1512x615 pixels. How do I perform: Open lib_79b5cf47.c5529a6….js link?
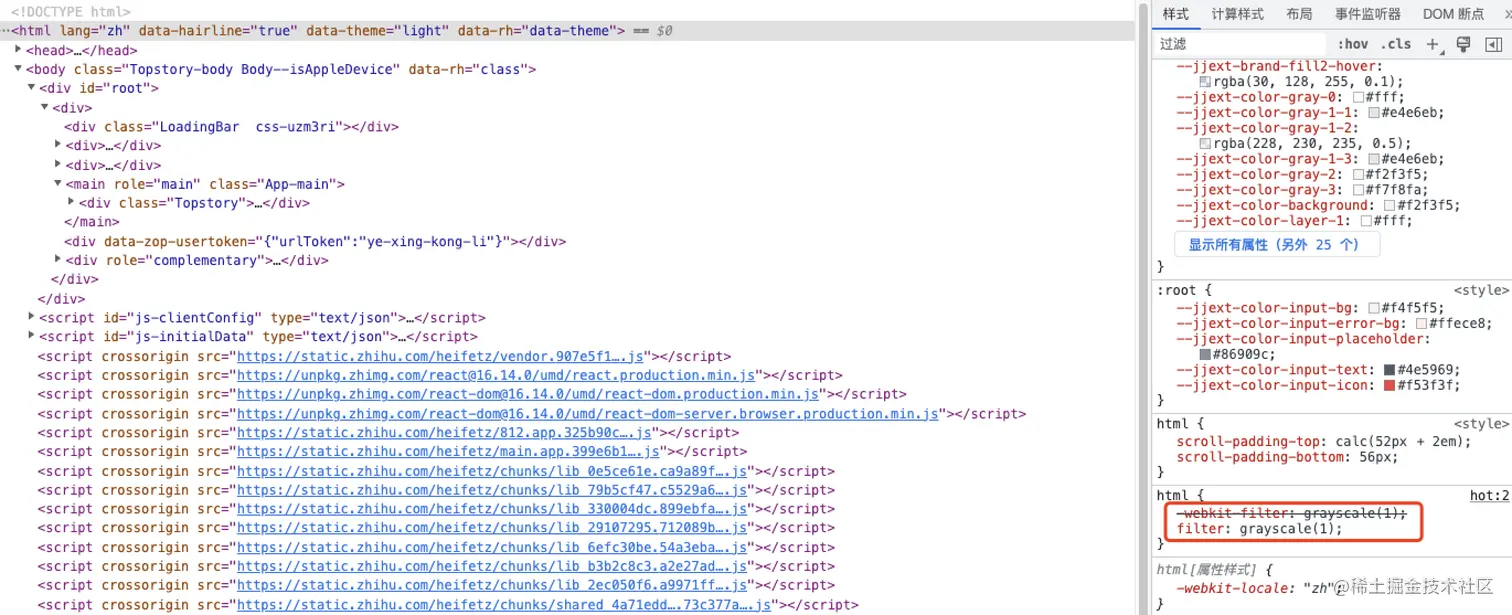[492, 490]
